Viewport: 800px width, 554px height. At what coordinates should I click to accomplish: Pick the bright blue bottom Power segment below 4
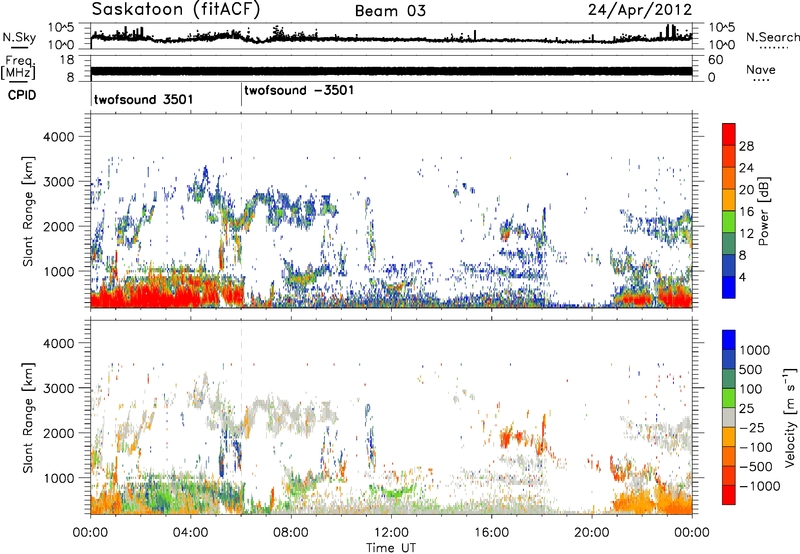coord(729,287)
